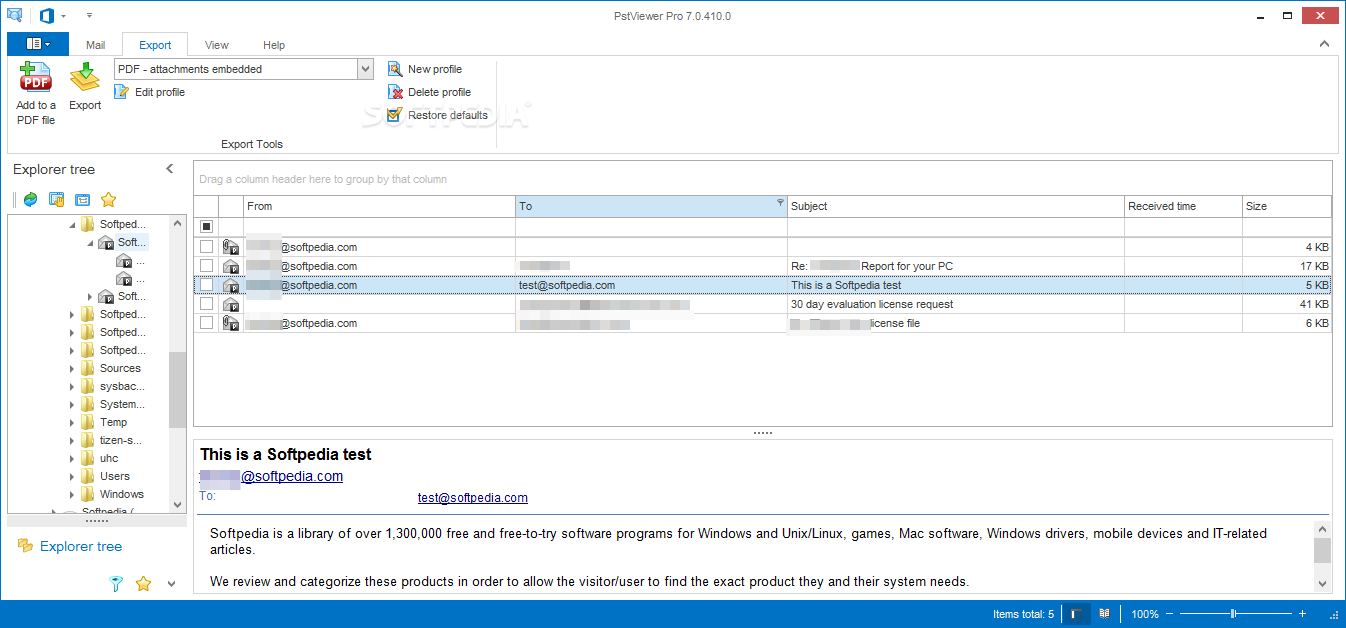Screen dimensions: 1346x628
Task: Click the Explorer tree vertical scrollbar
Action: [x=178, y=391]
